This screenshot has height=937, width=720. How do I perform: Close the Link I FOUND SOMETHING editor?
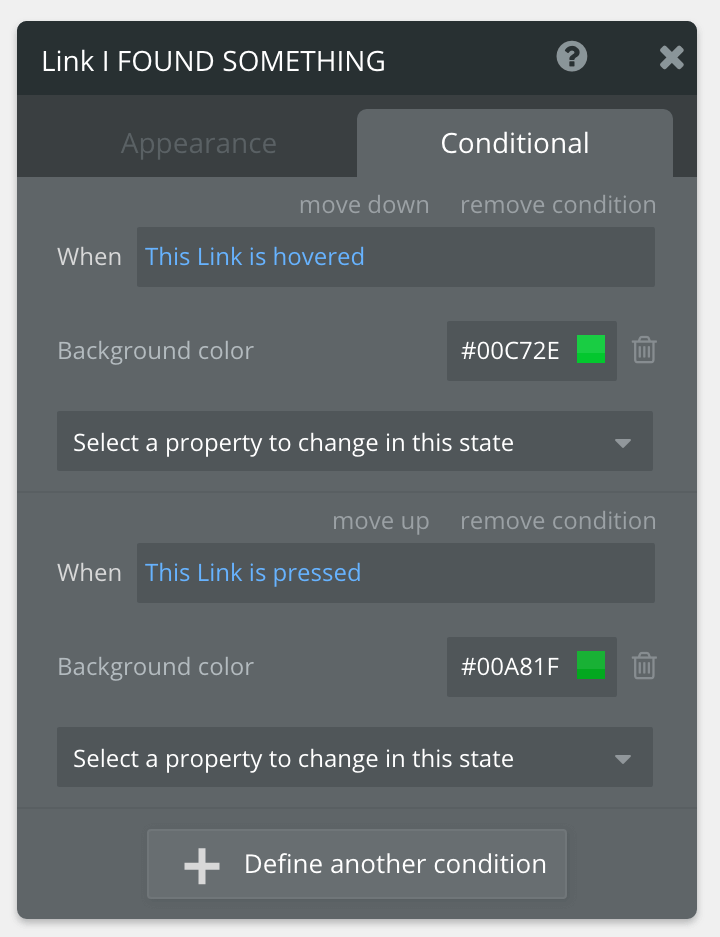pos(671,57)
